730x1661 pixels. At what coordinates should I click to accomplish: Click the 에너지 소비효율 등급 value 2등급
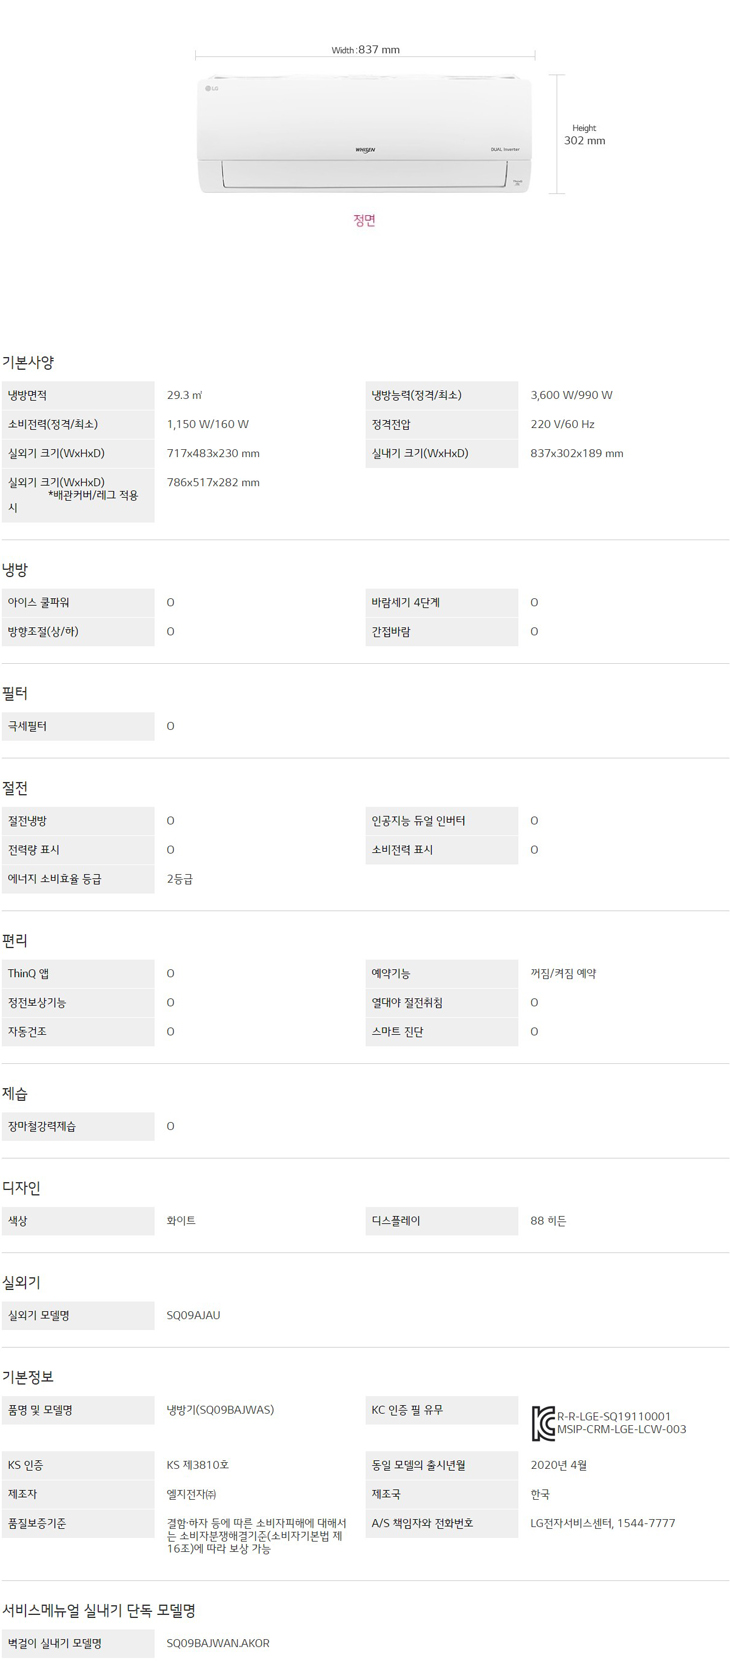click(180, 879)
